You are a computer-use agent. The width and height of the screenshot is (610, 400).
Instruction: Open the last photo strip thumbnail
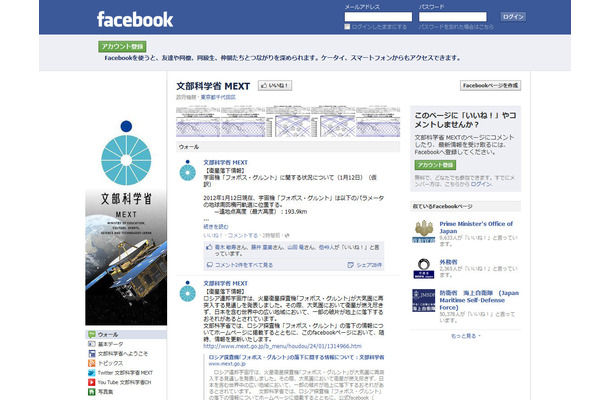tap(378, 121)
